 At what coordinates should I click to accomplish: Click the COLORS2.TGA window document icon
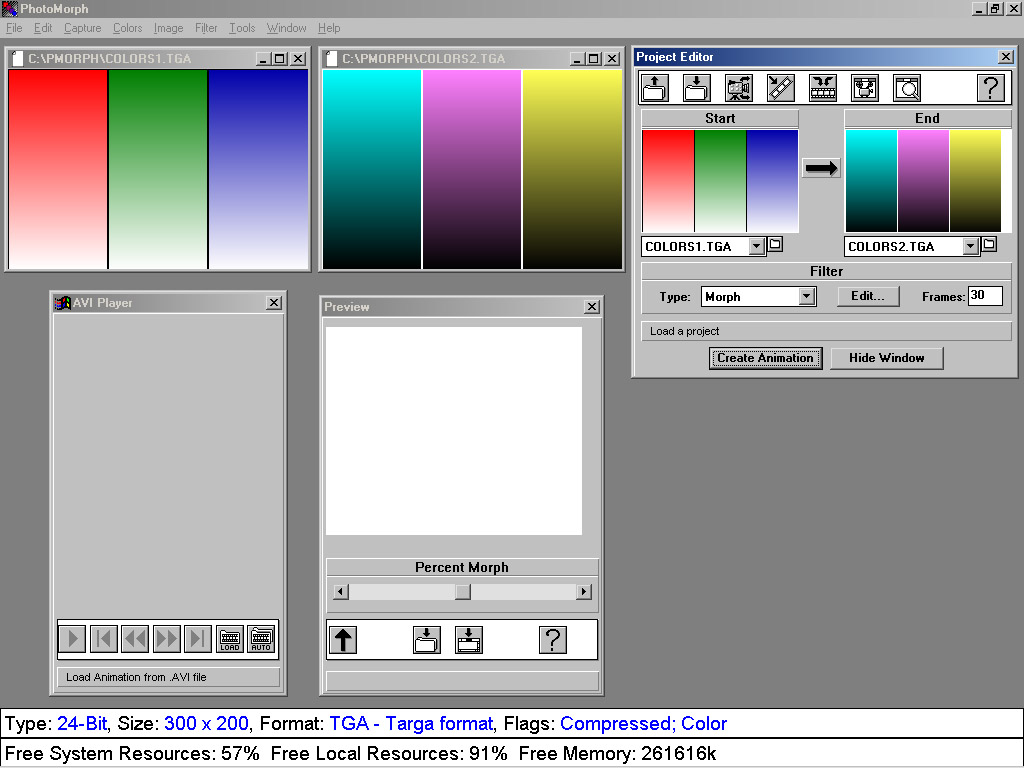point(332,59)
